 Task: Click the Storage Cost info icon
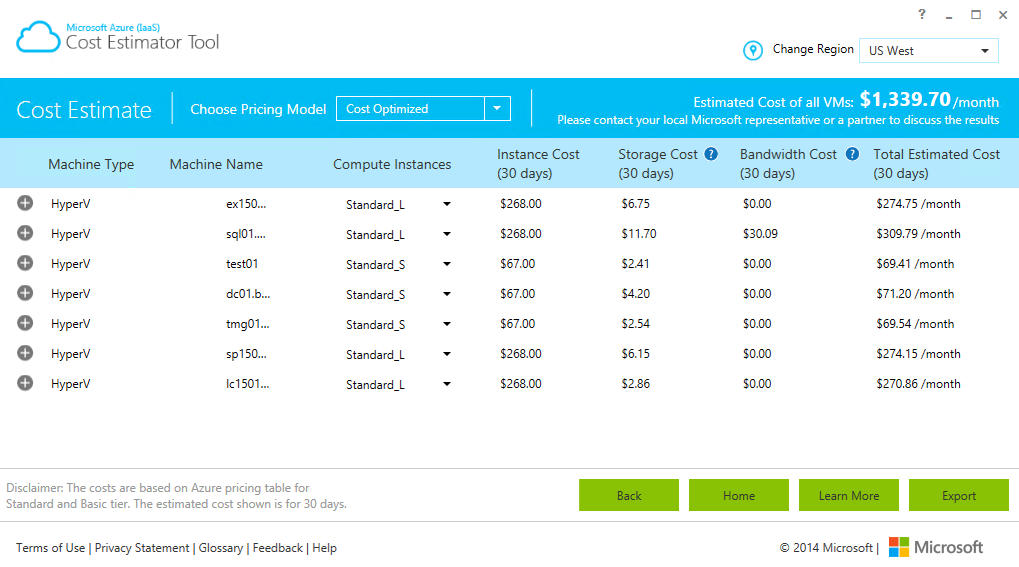pos(711,154)
